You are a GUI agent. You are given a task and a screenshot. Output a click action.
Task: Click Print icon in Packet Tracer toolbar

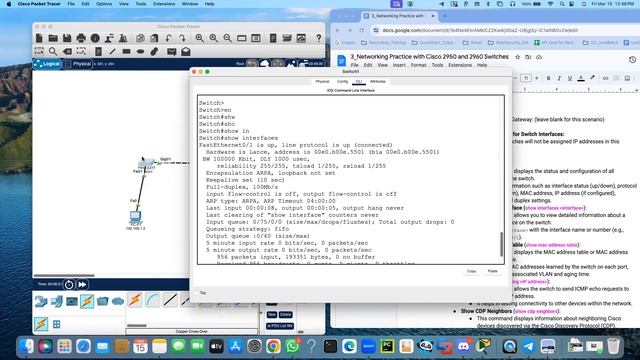pyautogui.click(x=81, y=38)
